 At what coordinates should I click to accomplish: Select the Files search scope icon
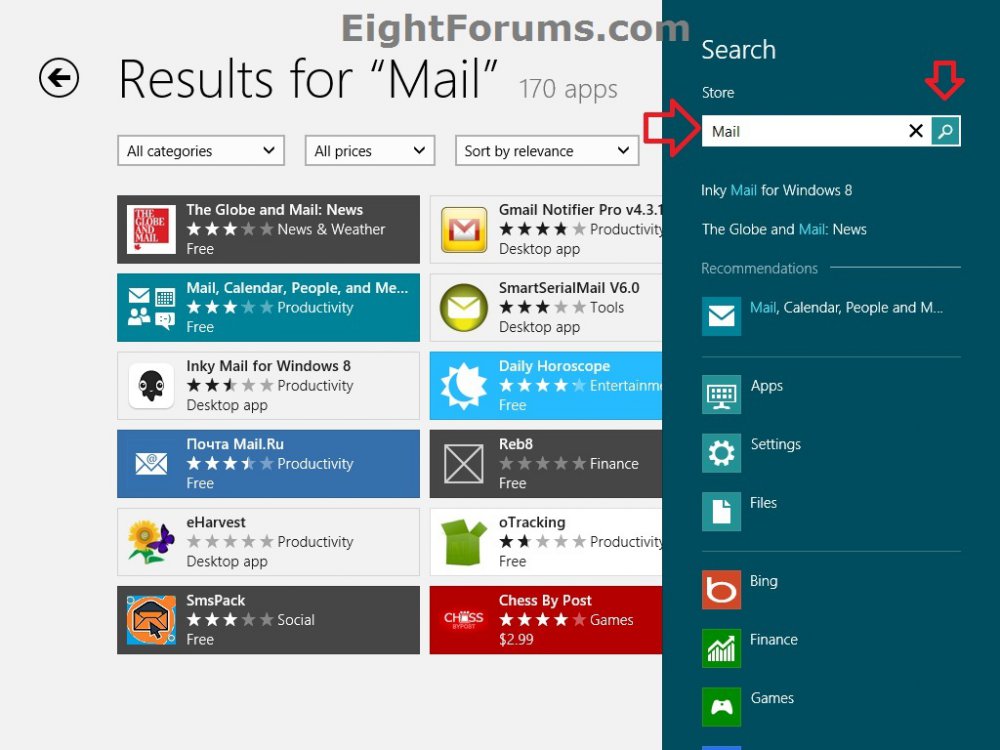pos(721,512)
